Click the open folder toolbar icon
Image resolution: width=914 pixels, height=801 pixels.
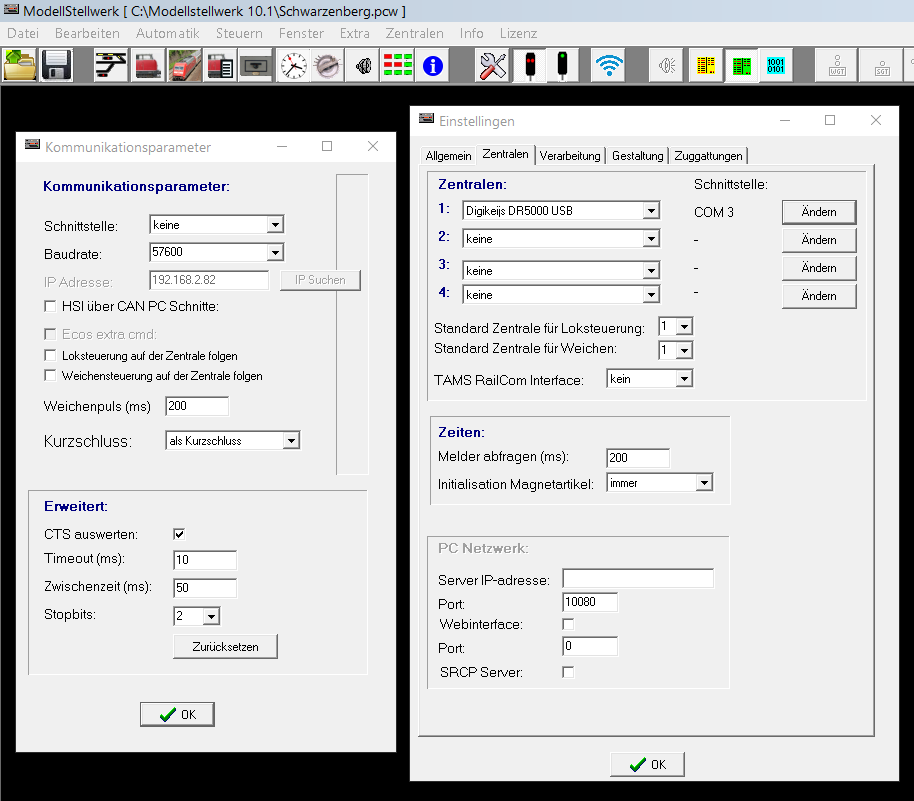point(20,65)
